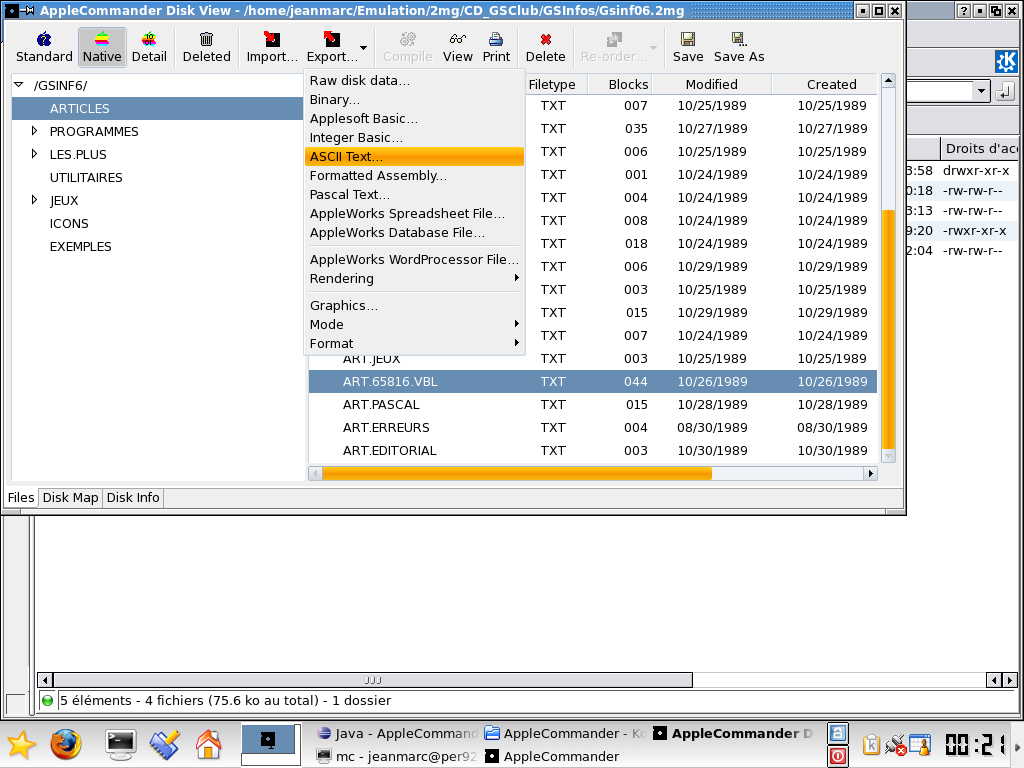Choose Save As in the toolbar
The width and height of the screenshot is (1024, 768).
(739, 47)
